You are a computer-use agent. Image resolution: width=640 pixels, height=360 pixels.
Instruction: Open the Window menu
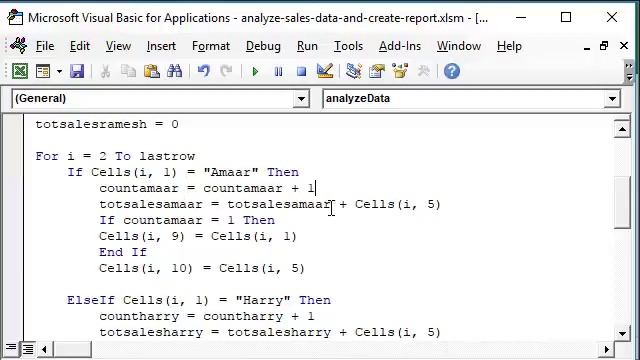pos(459,46)
